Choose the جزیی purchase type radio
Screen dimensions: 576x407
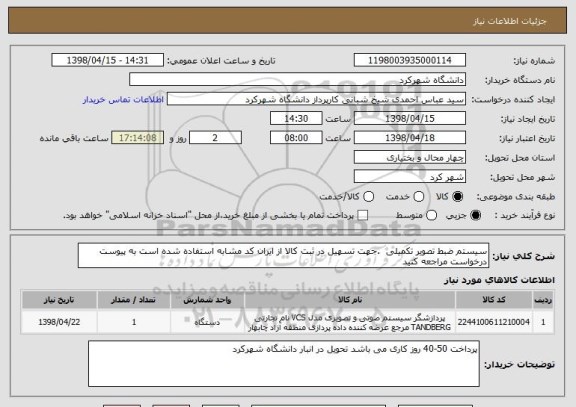[475, 215]
